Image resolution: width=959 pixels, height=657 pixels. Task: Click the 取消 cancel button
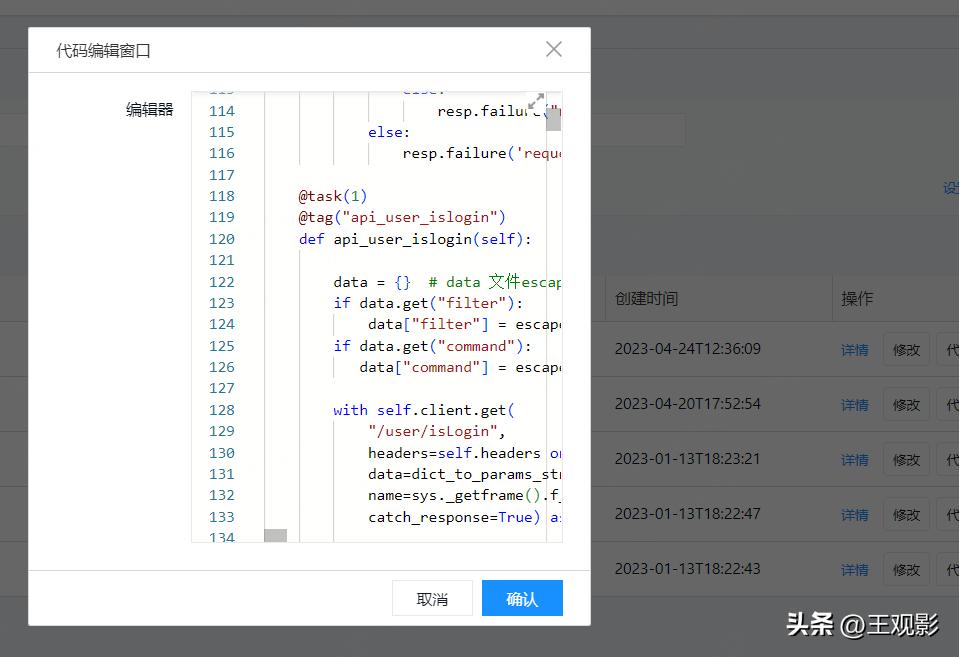point(432,597)
